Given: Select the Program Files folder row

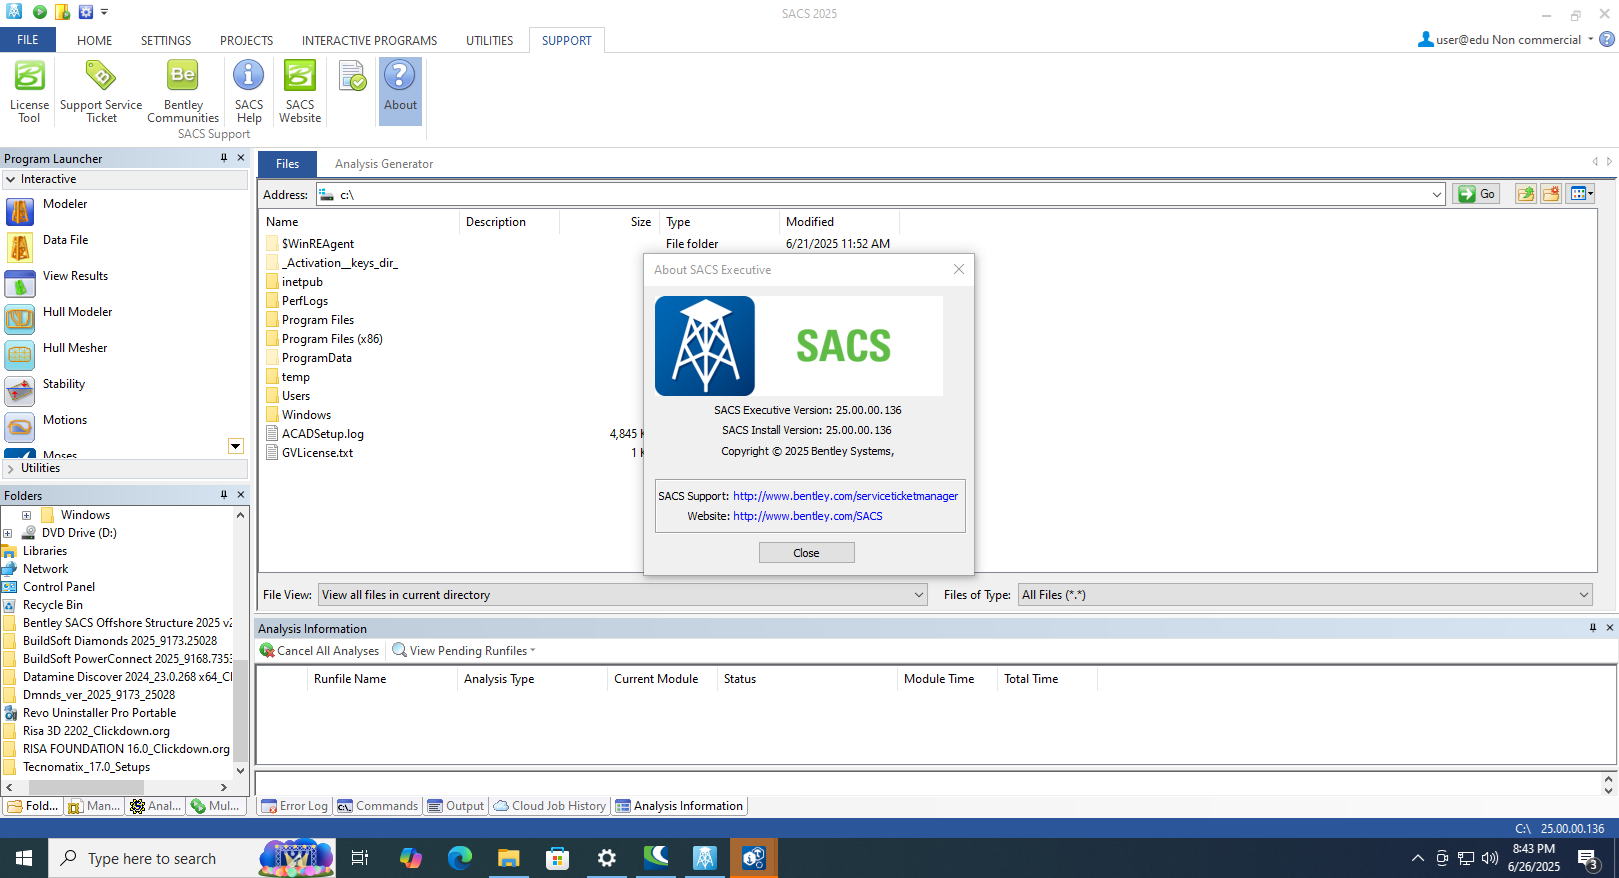Looking at the screenshot, I should [317, 320].
